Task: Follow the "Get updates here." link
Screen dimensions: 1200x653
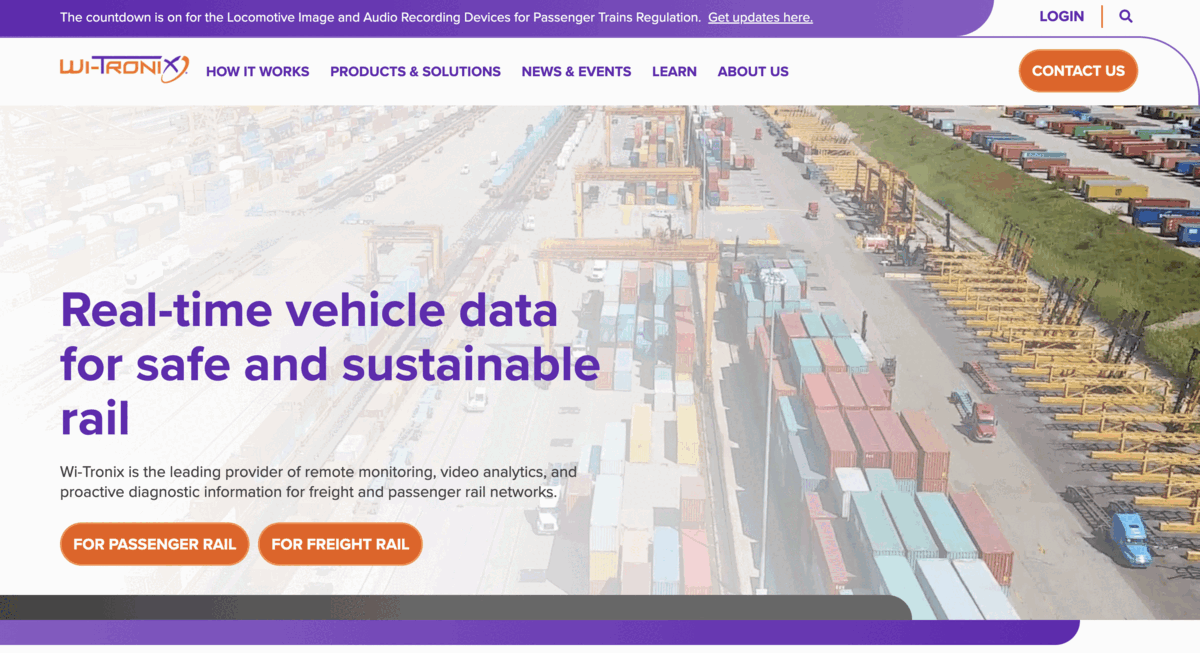Action: pyautogui.click(x=760, y=17)
